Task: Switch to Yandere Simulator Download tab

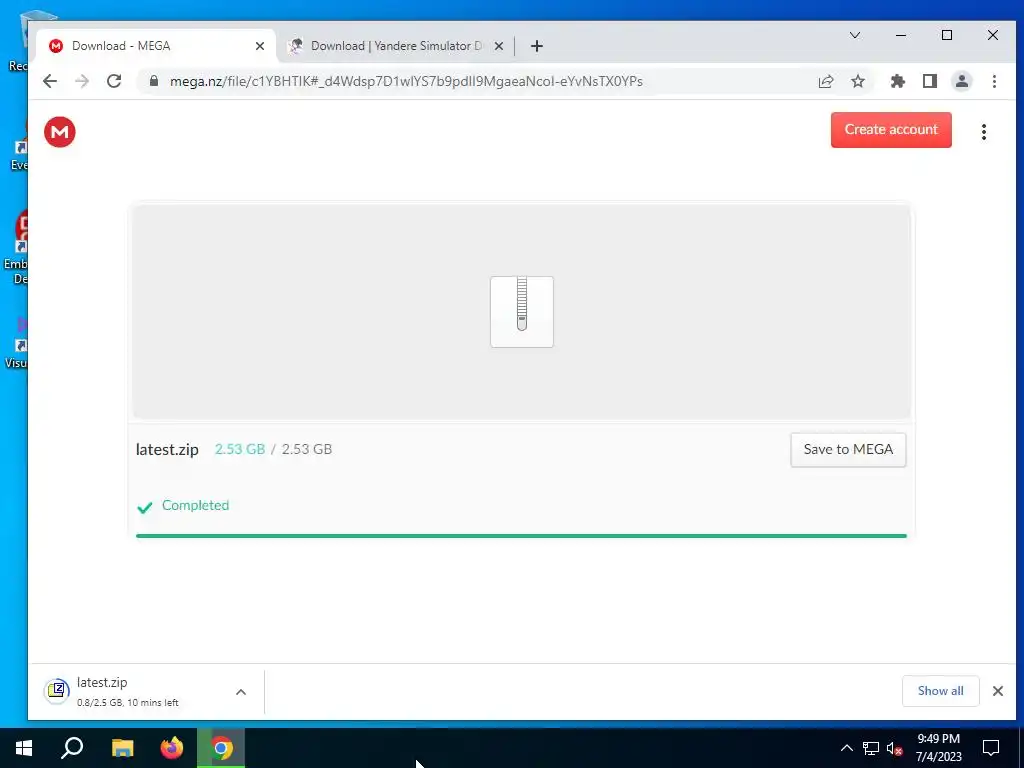Action: 395,46
